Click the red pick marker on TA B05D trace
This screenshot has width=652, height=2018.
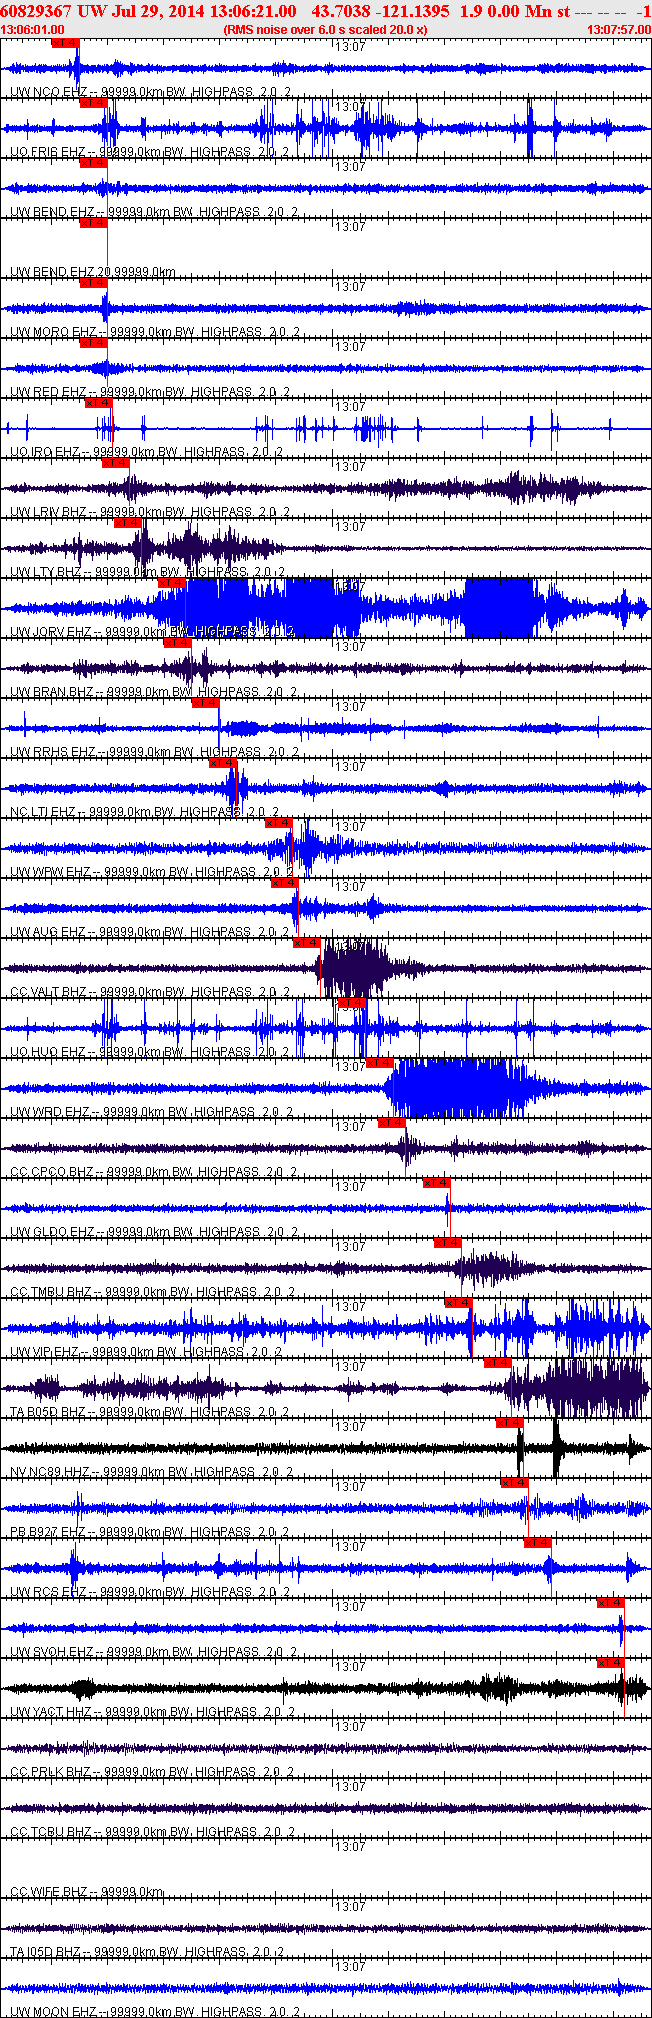(497, 1363)
